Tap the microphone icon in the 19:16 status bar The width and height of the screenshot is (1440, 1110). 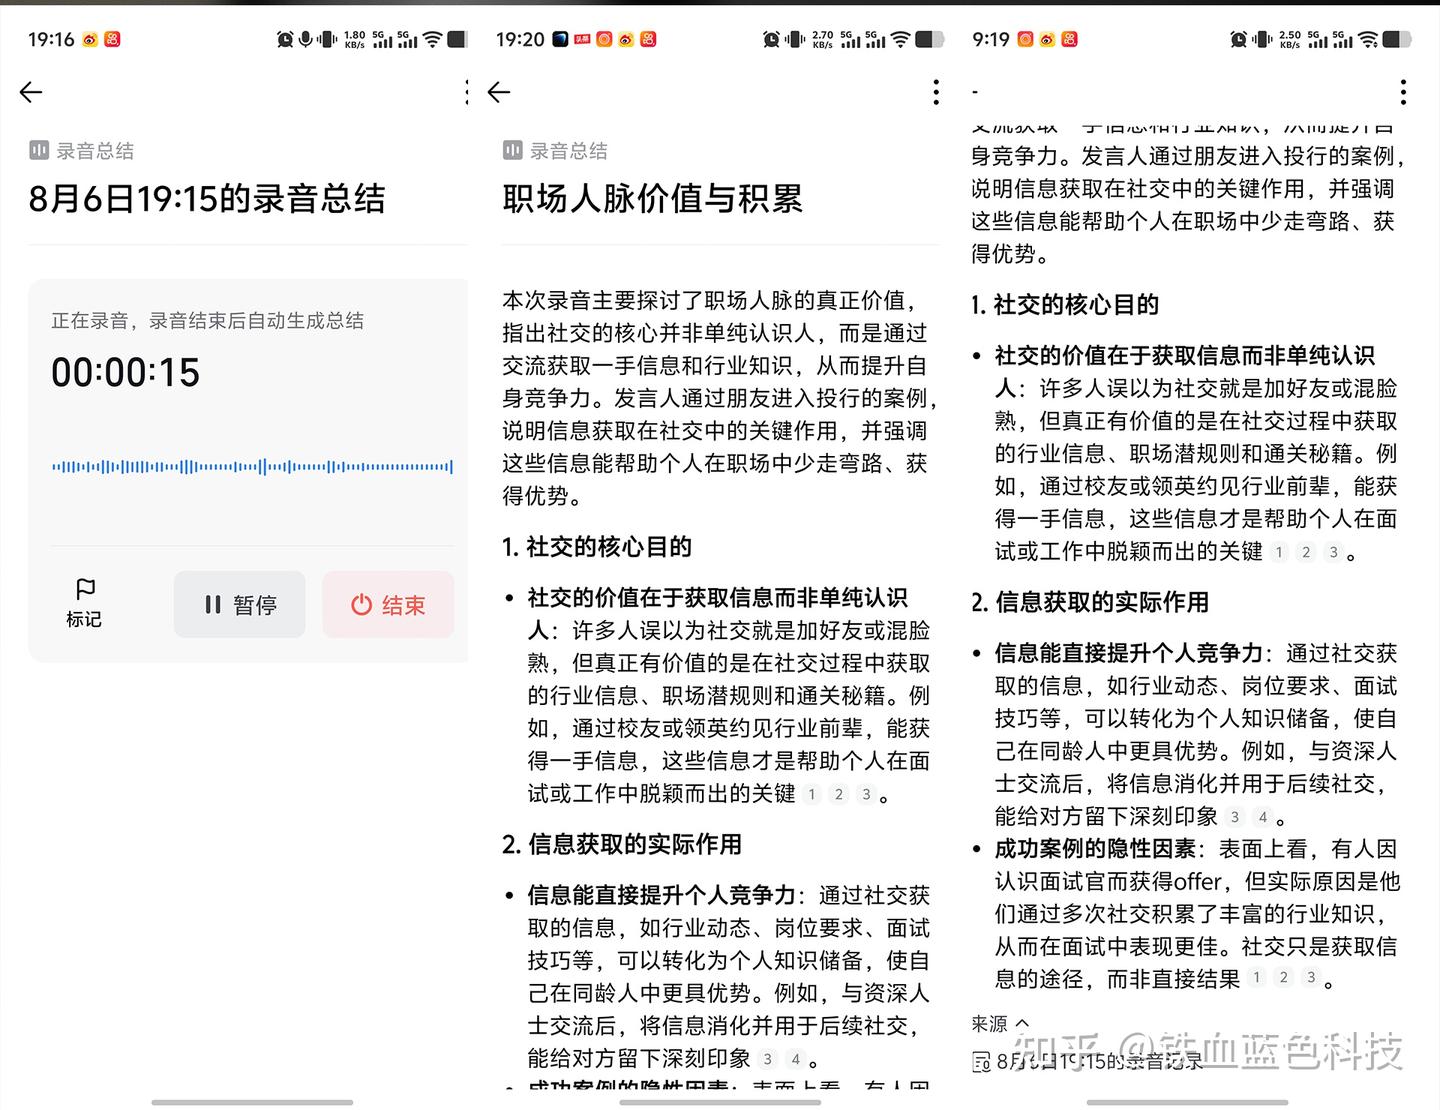[x=306, y=39]
